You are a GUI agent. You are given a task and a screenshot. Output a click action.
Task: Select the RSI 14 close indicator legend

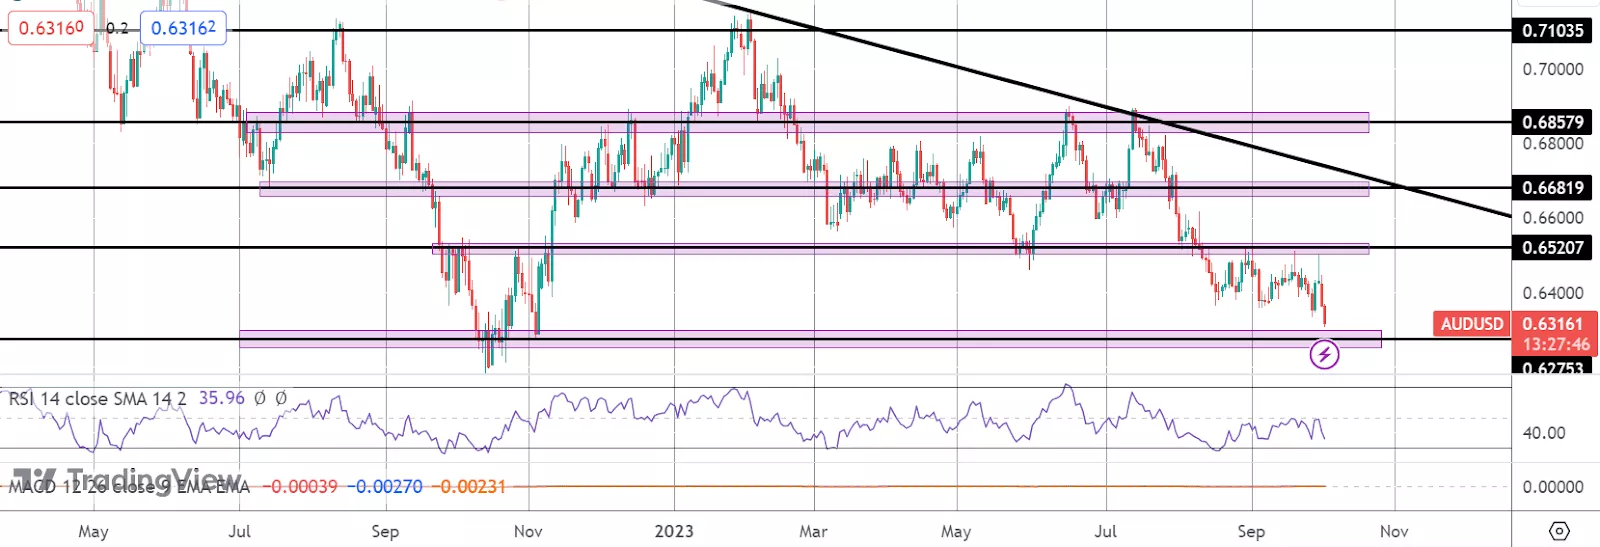point(98,398)
